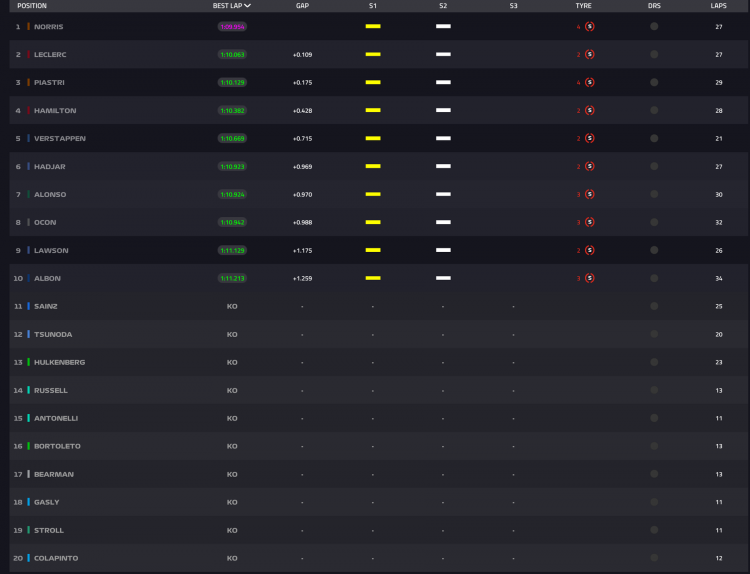Click Ocon's soft tyre icon
The width and height of the screenshot is (750, 574).
pyautogui.click(x=590, y=222)
